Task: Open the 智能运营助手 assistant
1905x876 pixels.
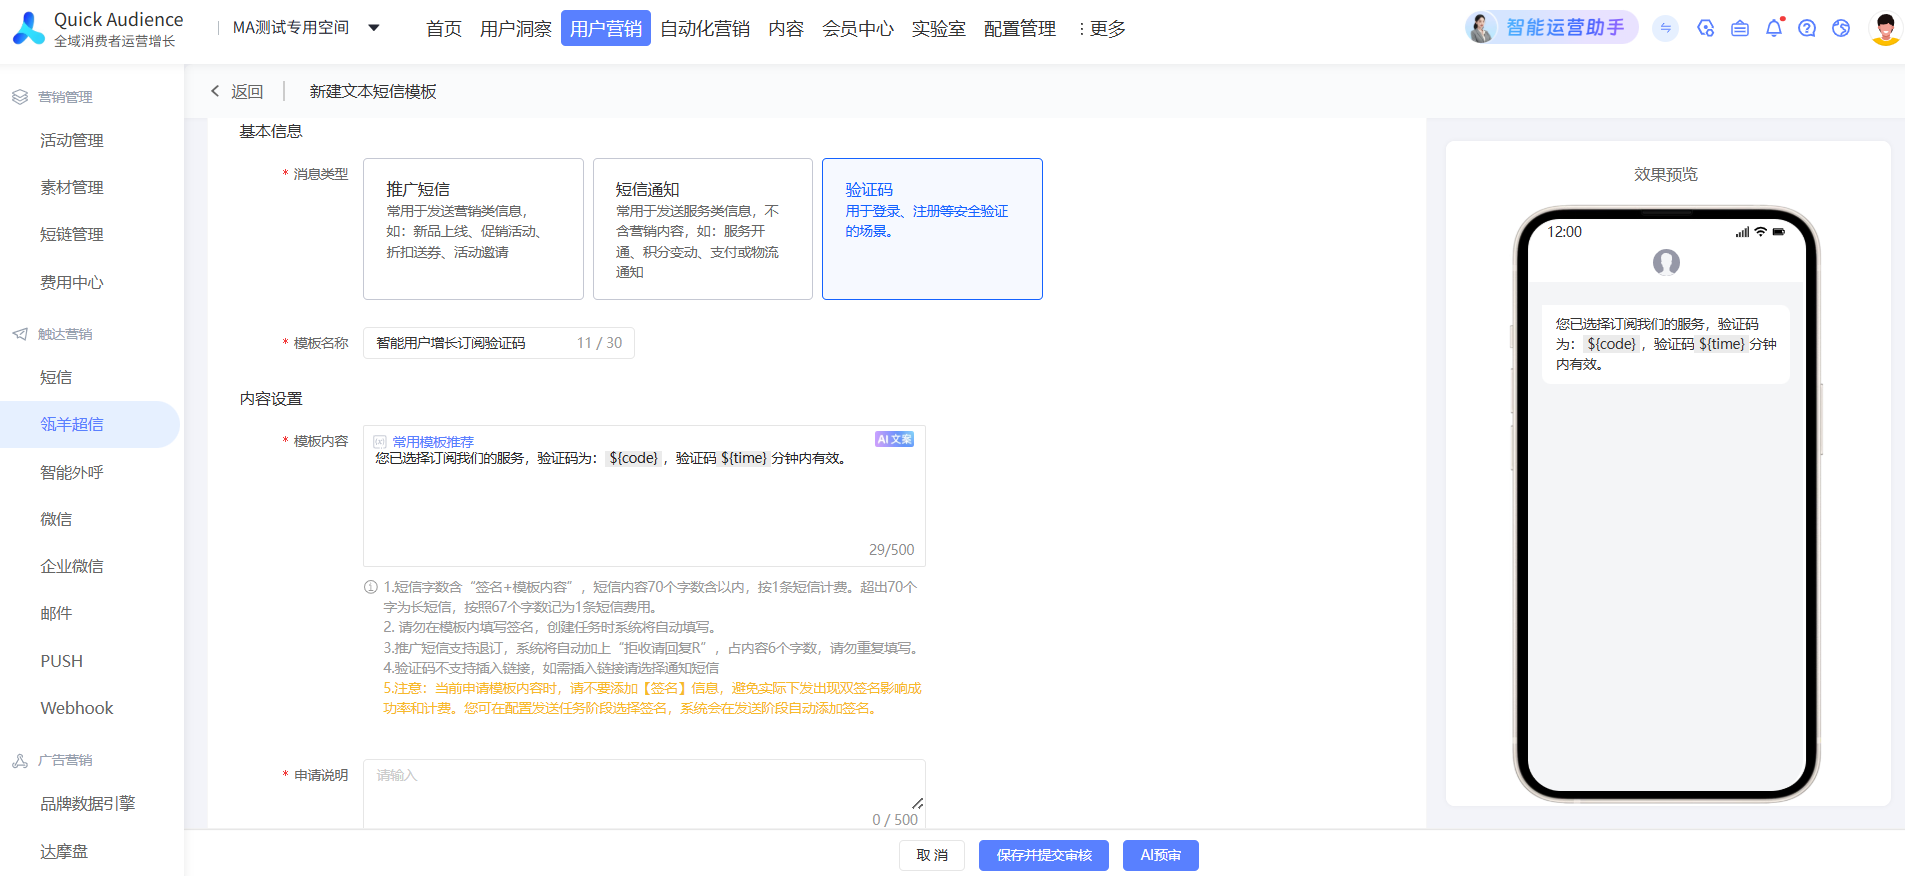Action: pos(1551,28)
